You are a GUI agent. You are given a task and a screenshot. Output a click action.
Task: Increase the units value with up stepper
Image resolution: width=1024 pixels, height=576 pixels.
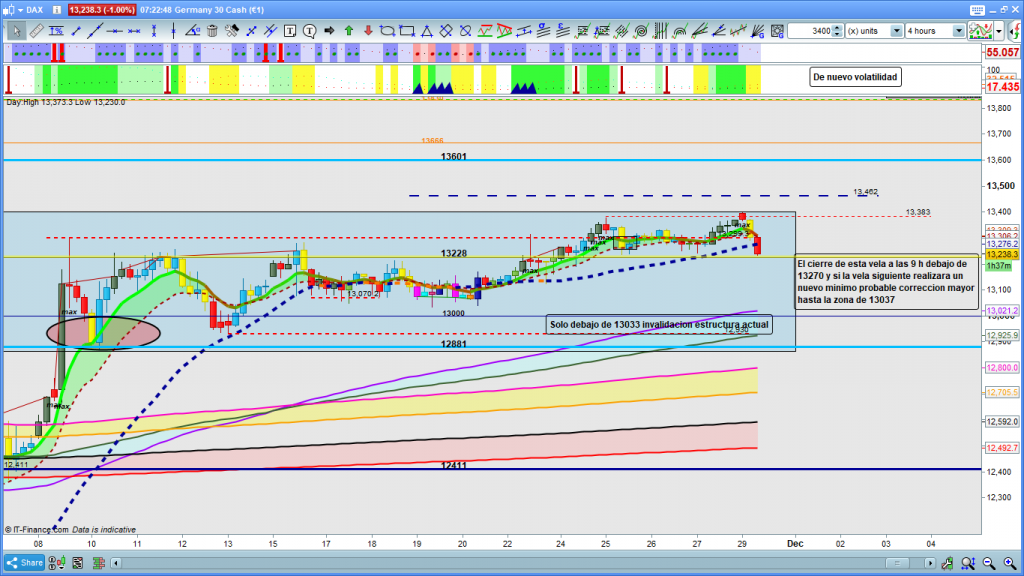pos(838,28)
